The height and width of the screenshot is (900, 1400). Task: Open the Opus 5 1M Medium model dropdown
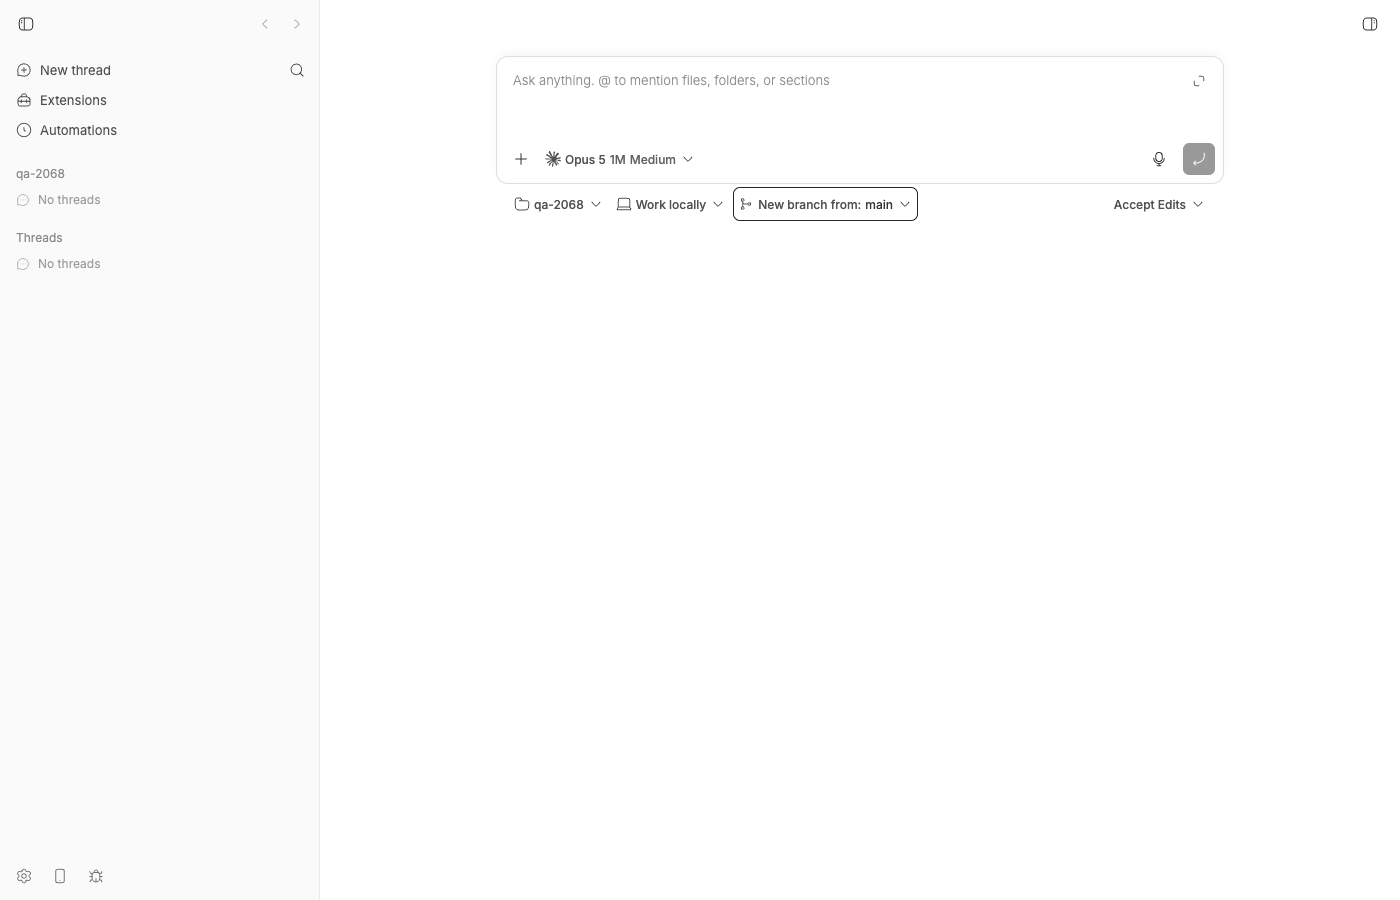click(x=619, y=159)
